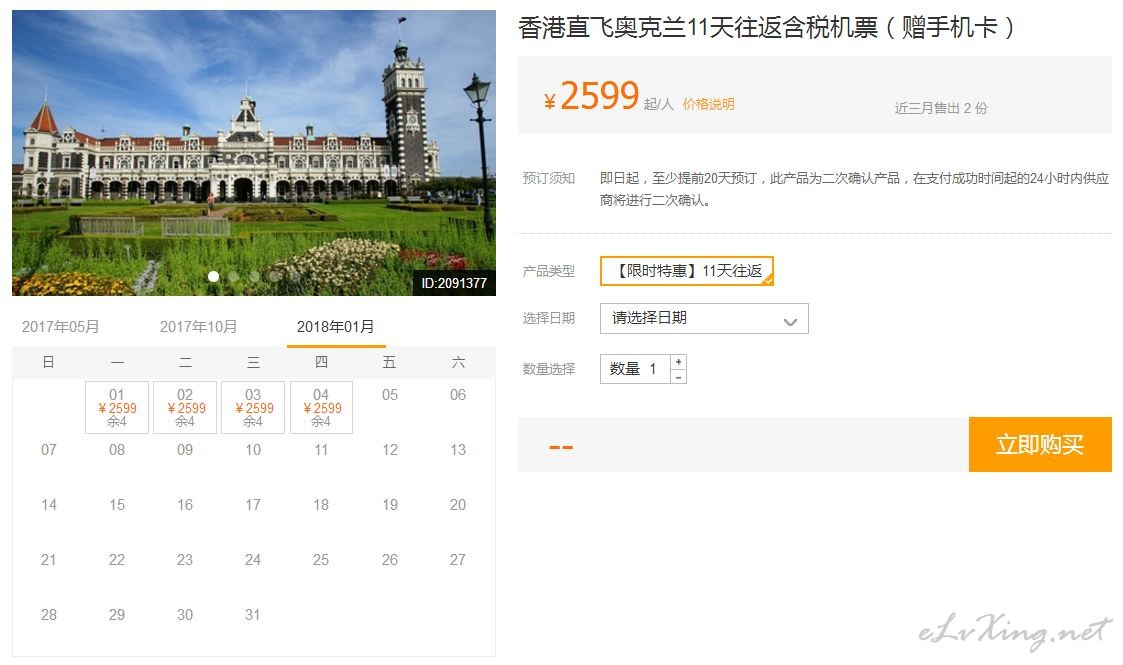The height and width of the screenshot is (665, 1123).
Task: Pick calendar date 03 priced ¥2599
Action: pyautogui.click(x=253, y=407)
